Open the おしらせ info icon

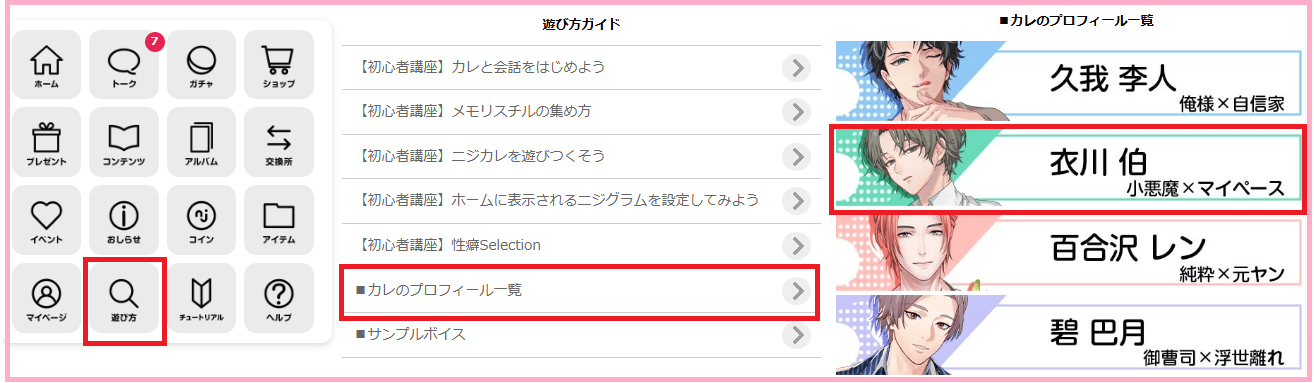(124, 220)
